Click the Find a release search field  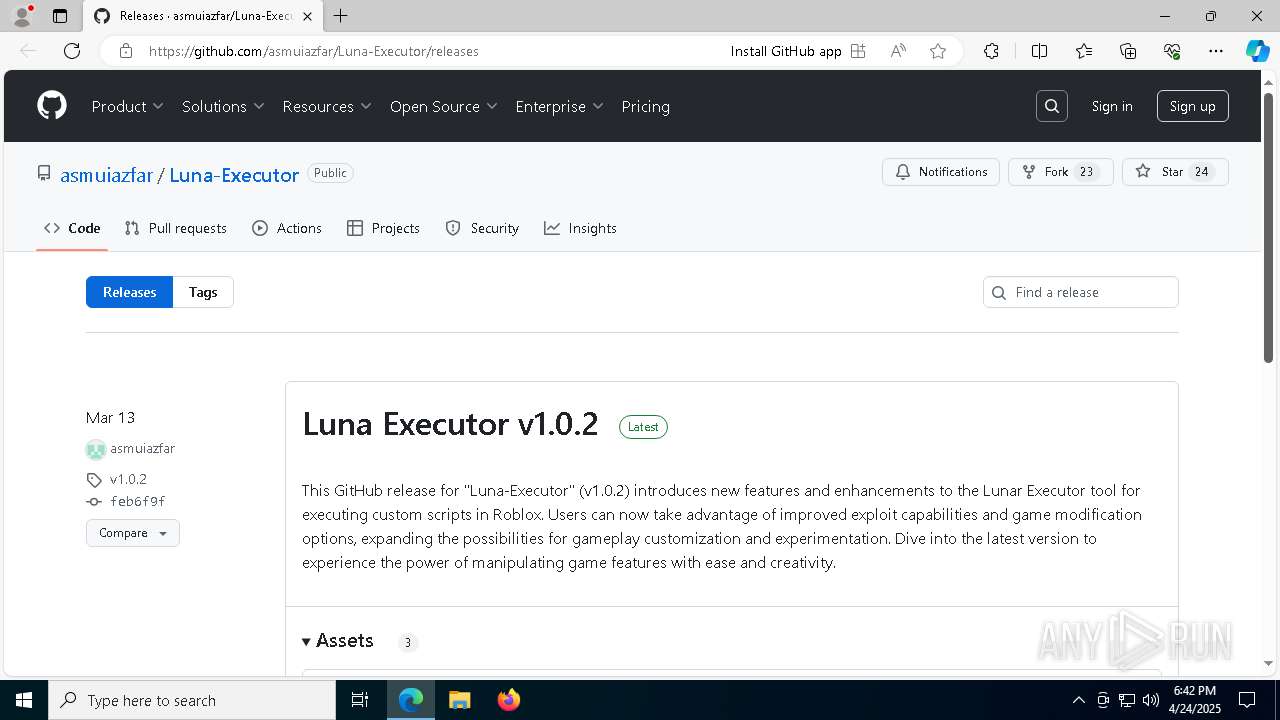tap(1081, 292)
